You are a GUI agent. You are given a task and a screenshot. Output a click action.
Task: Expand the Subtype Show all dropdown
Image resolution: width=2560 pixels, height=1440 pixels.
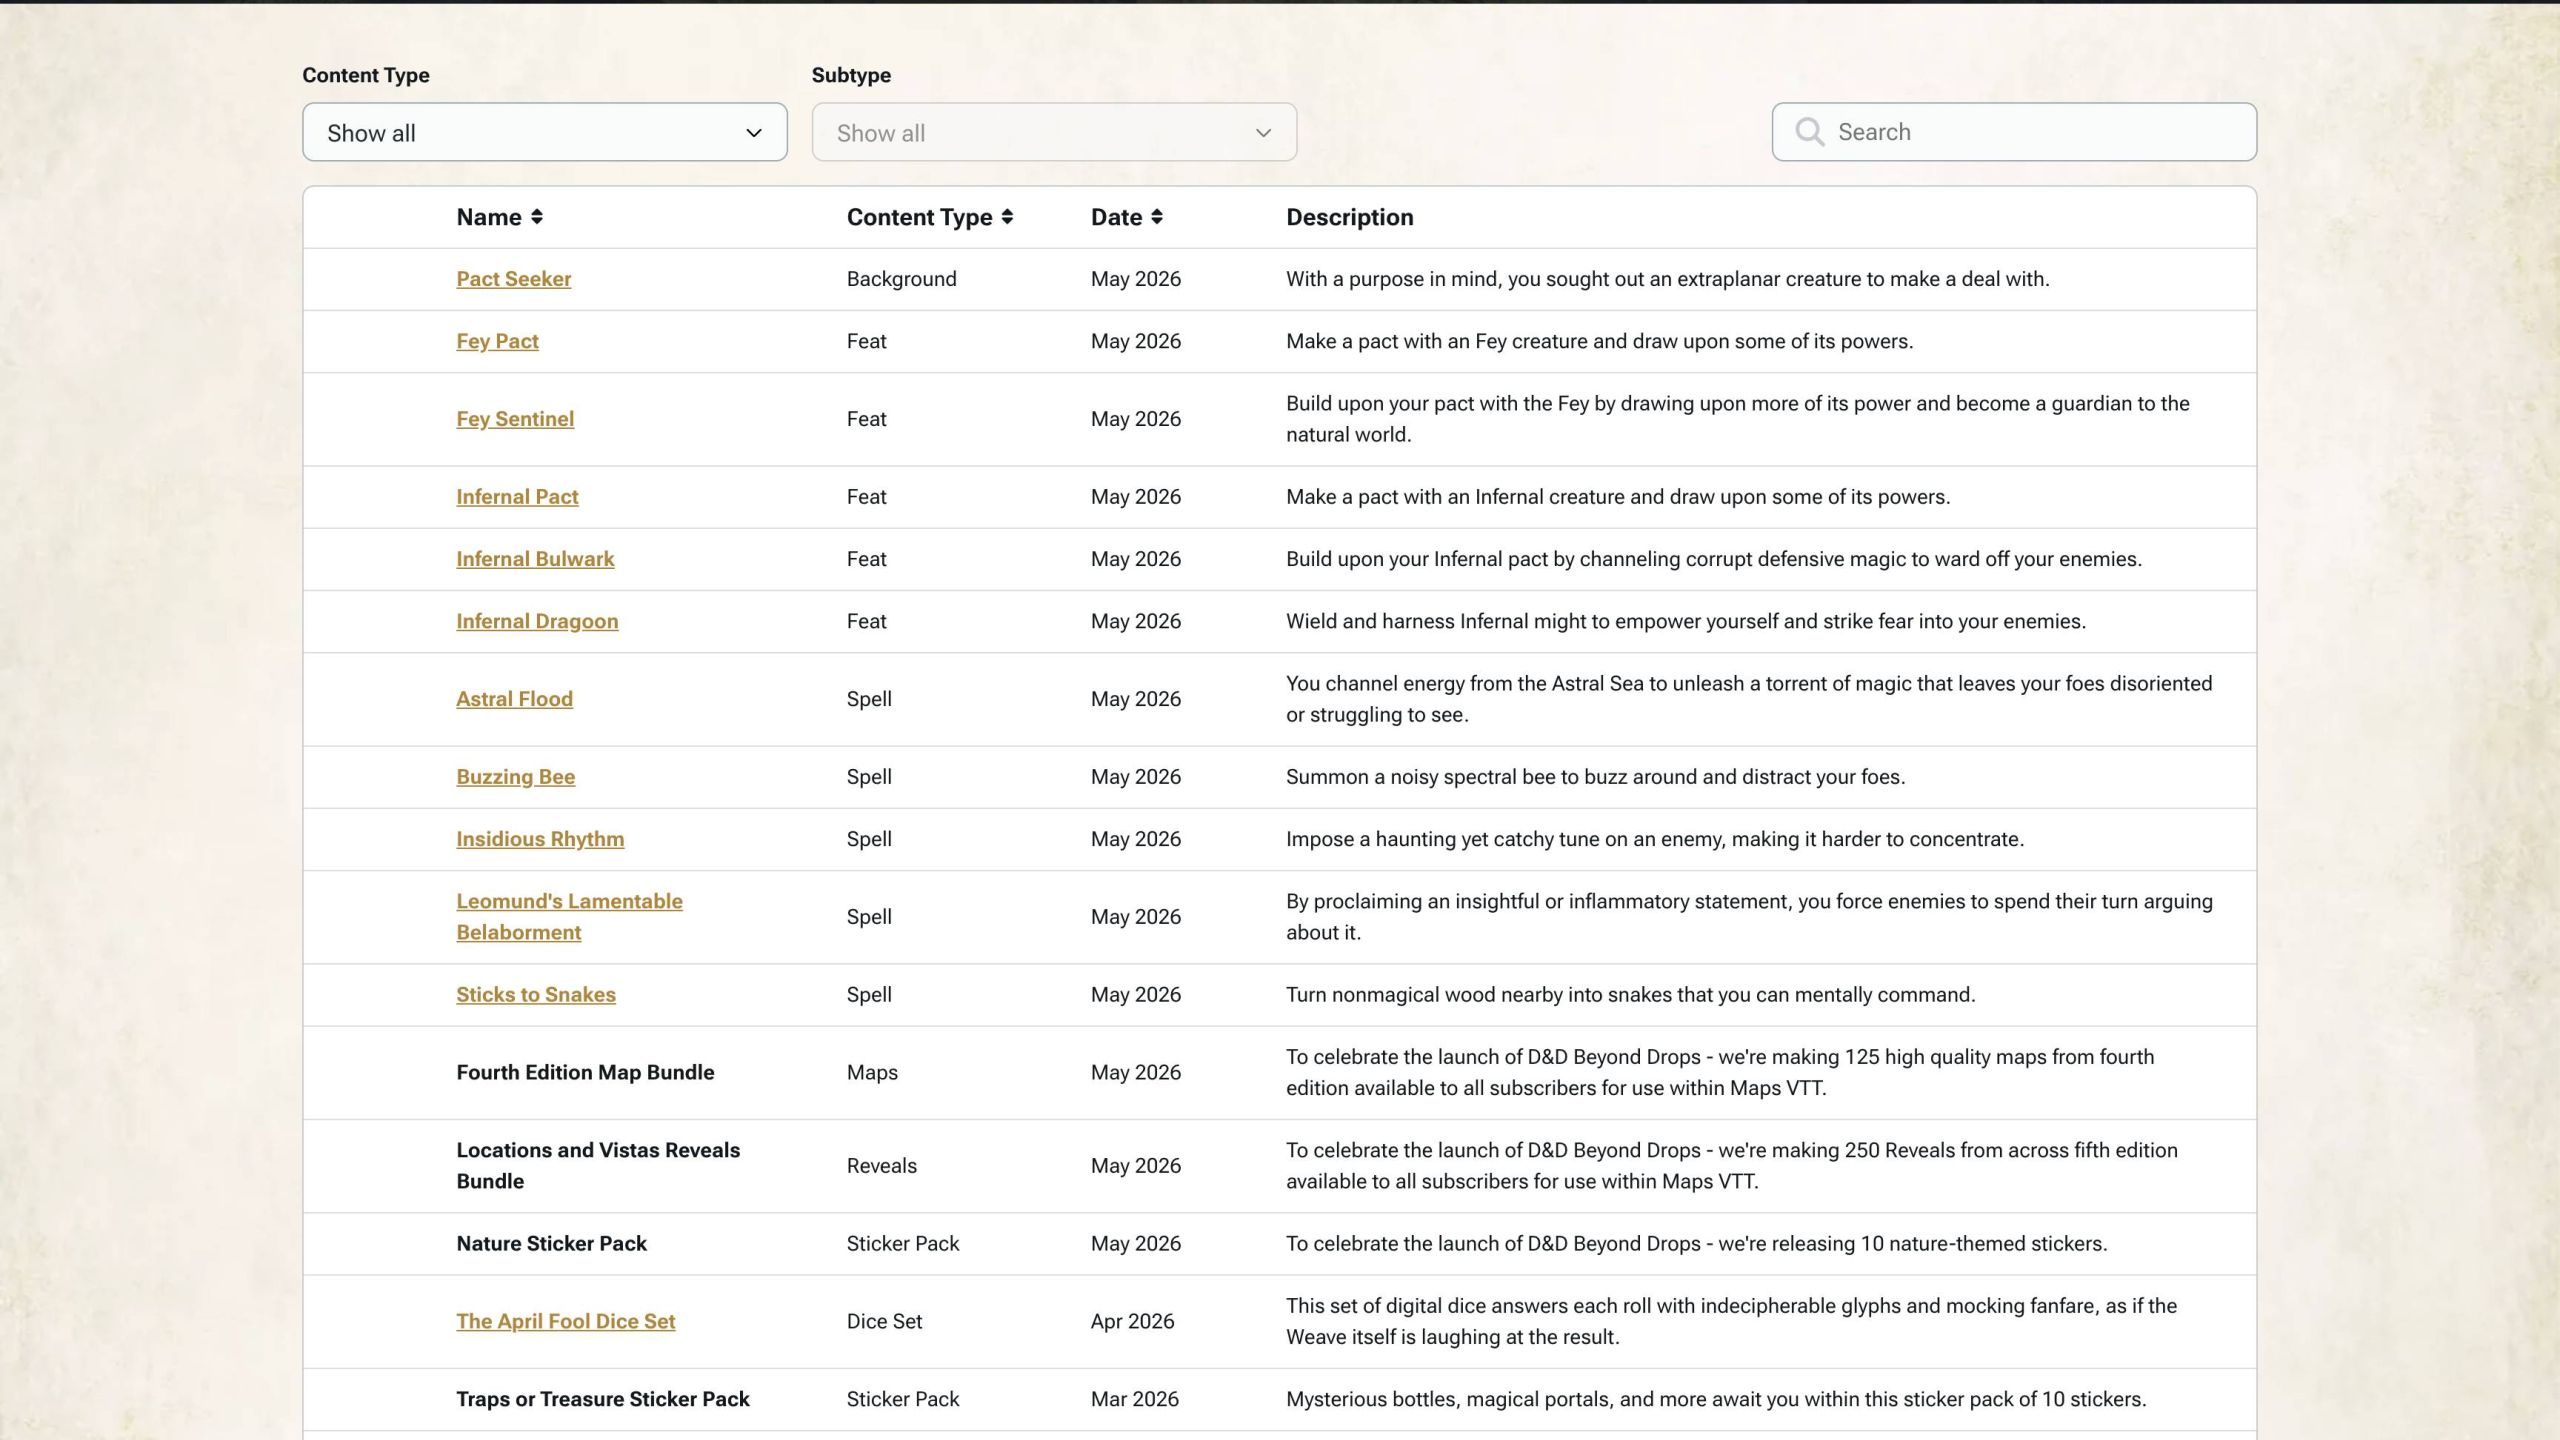[x=1054, y=132]
